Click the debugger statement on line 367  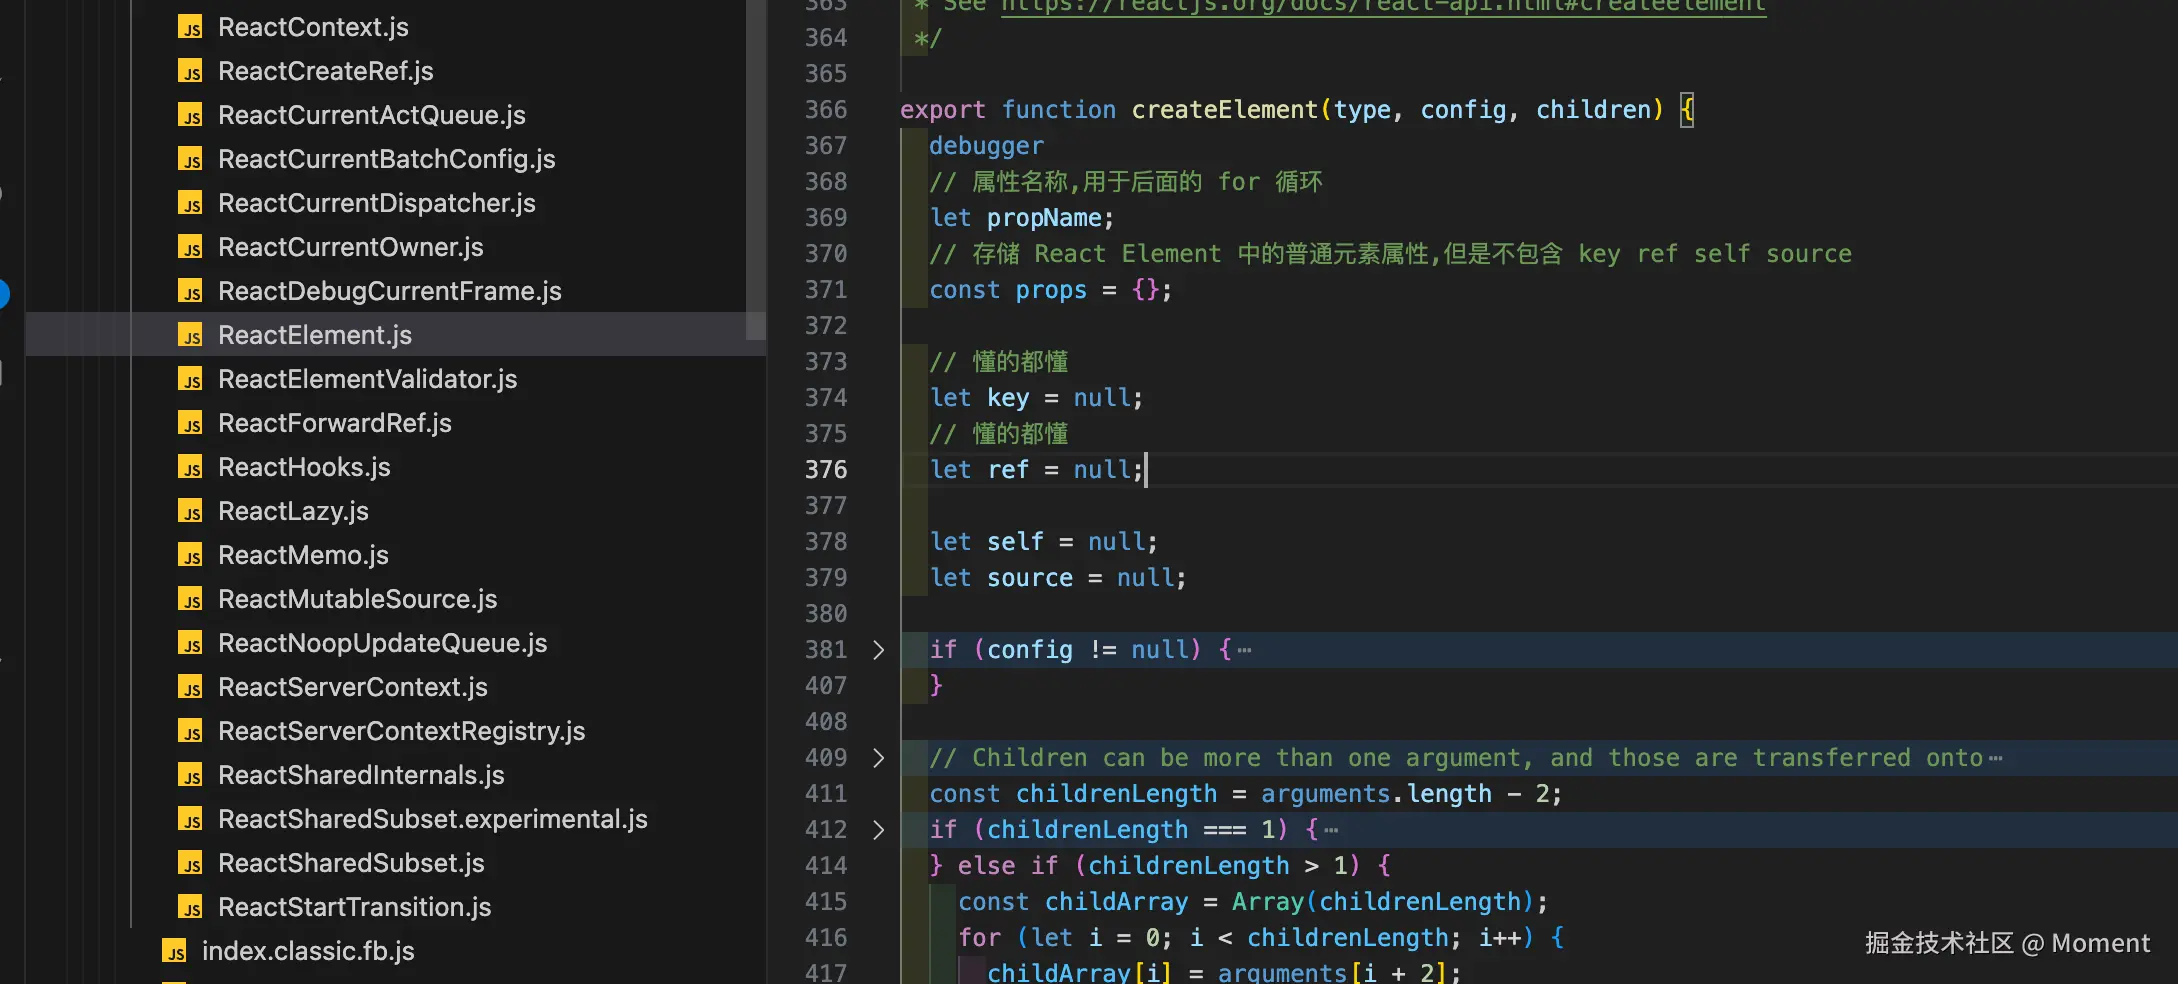coord(986,146)
